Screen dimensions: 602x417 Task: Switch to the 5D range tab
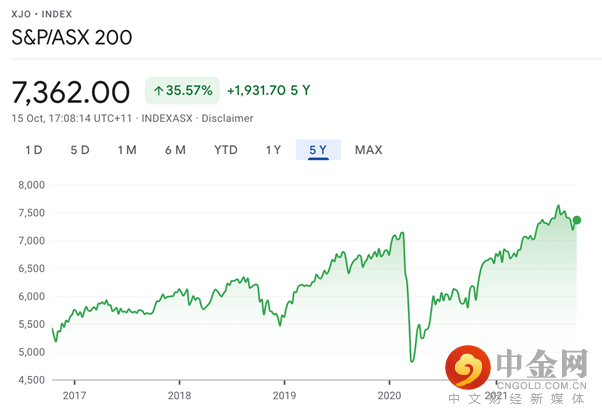[x=80, y=150]
